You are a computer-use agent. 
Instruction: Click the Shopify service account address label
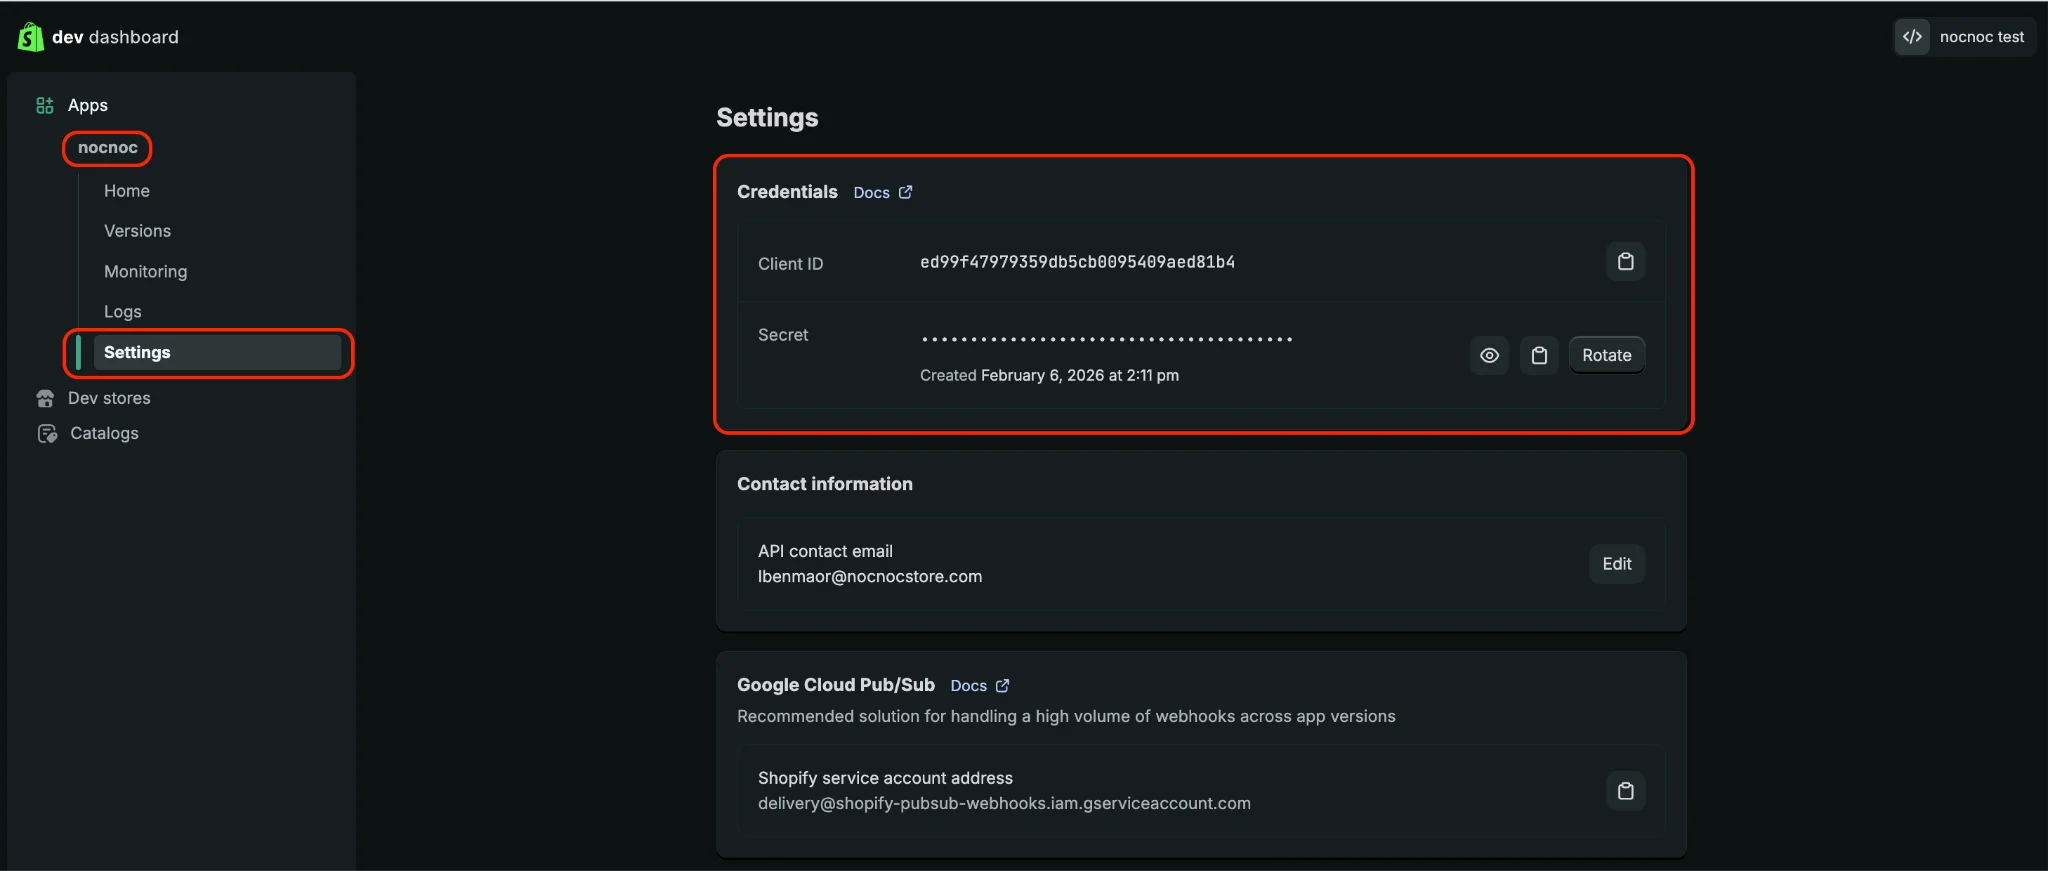[885, 778]
